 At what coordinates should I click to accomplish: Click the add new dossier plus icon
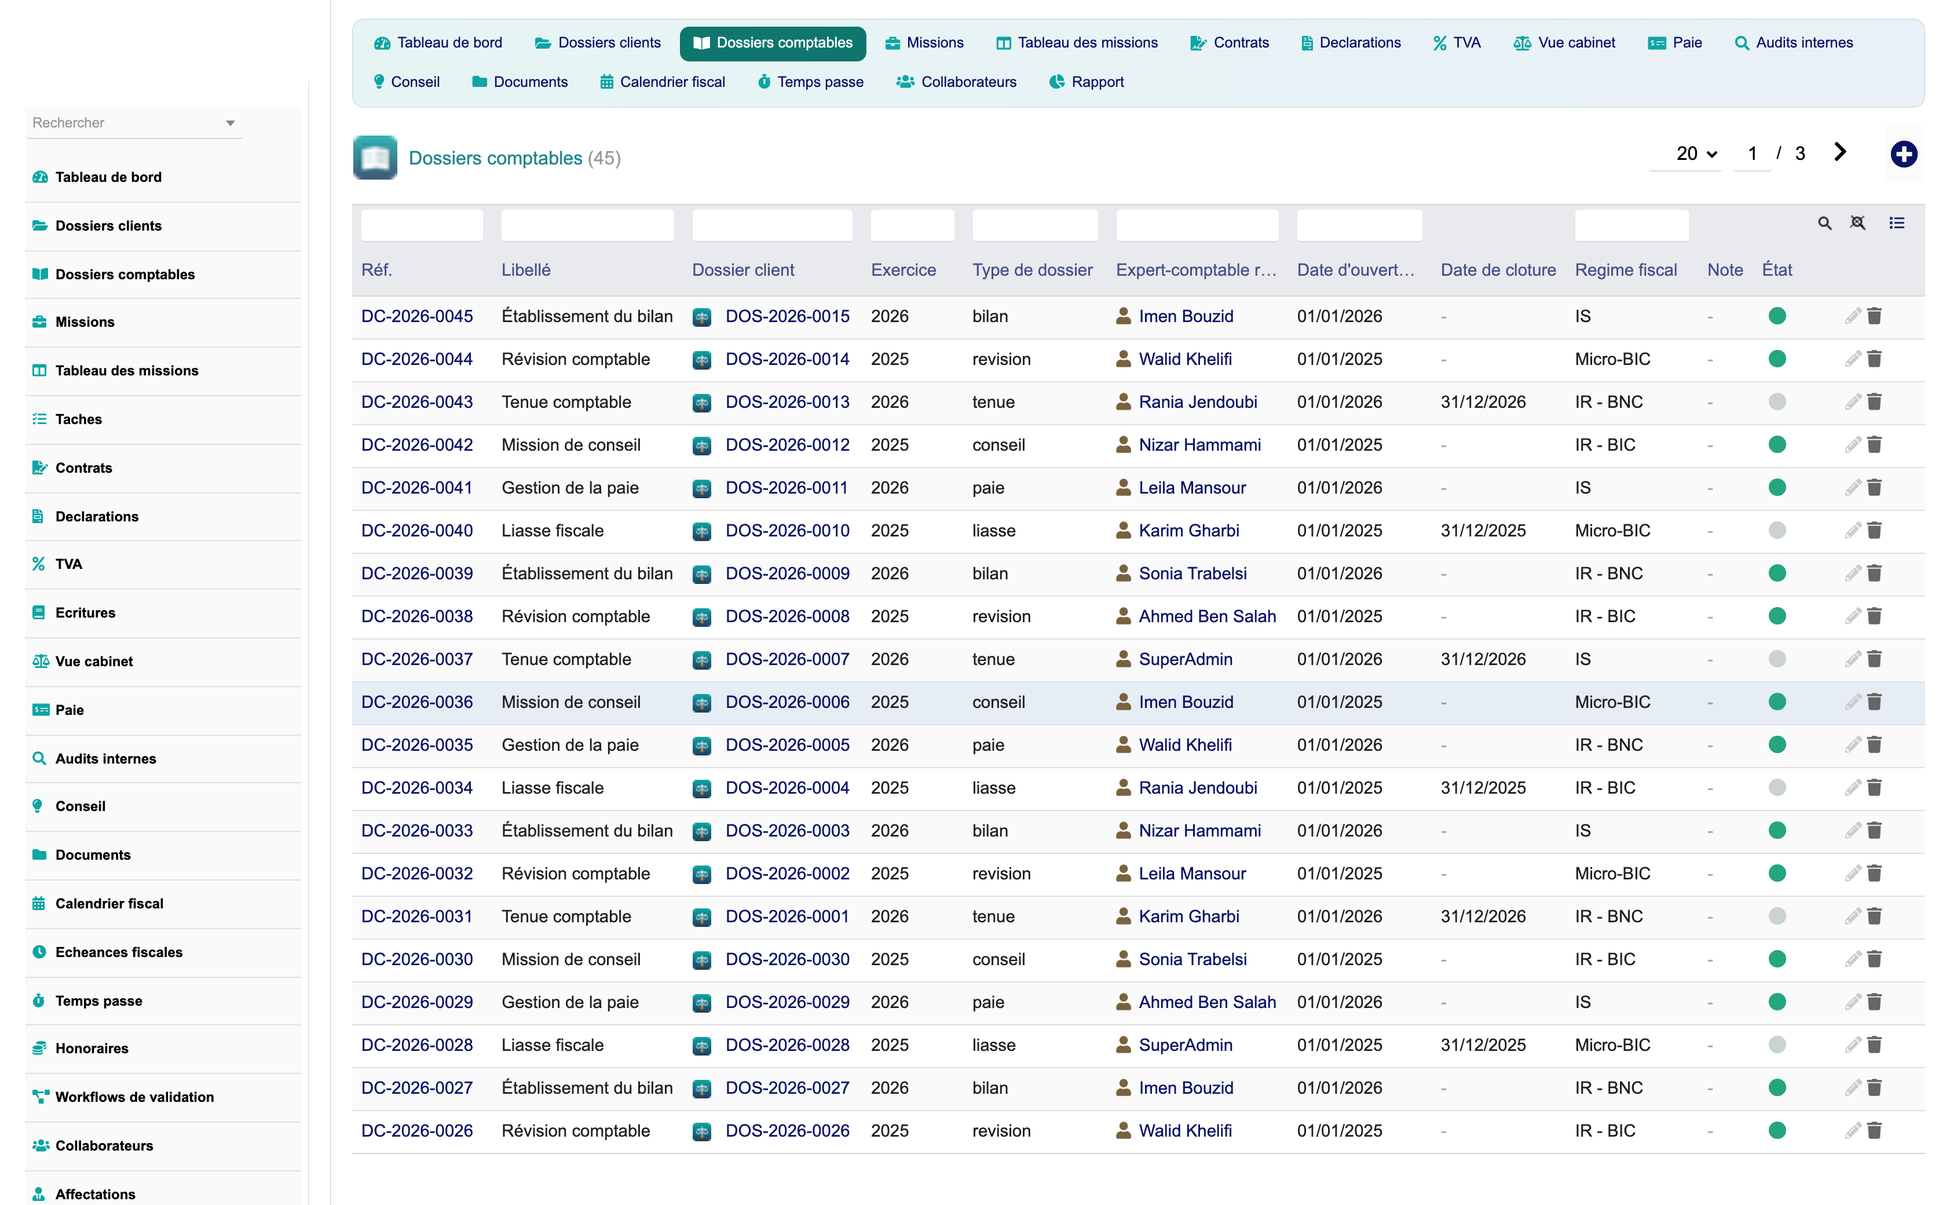click(x=1903, y=154)
